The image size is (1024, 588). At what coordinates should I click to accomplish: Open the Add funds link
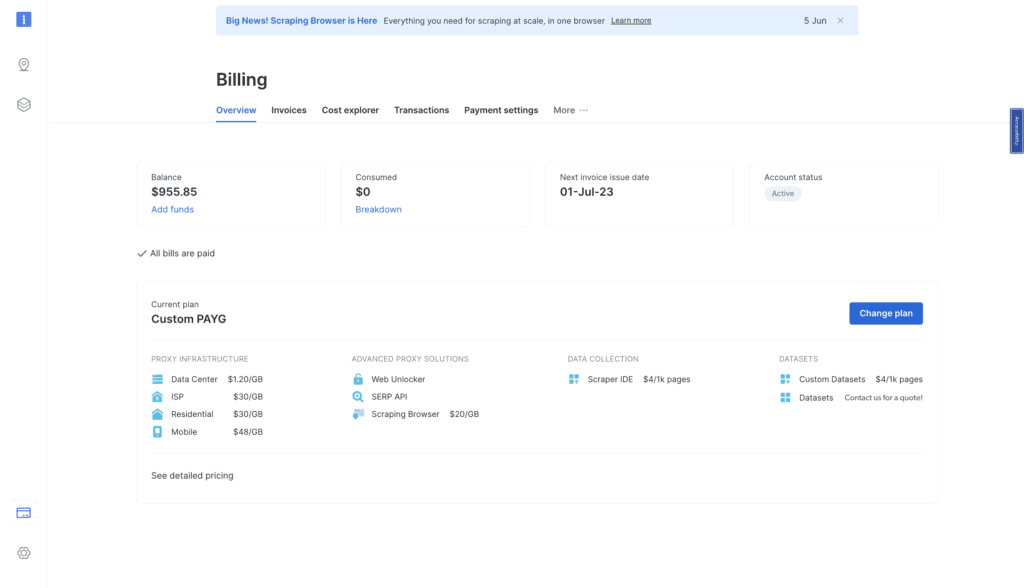tap(171, 209)
